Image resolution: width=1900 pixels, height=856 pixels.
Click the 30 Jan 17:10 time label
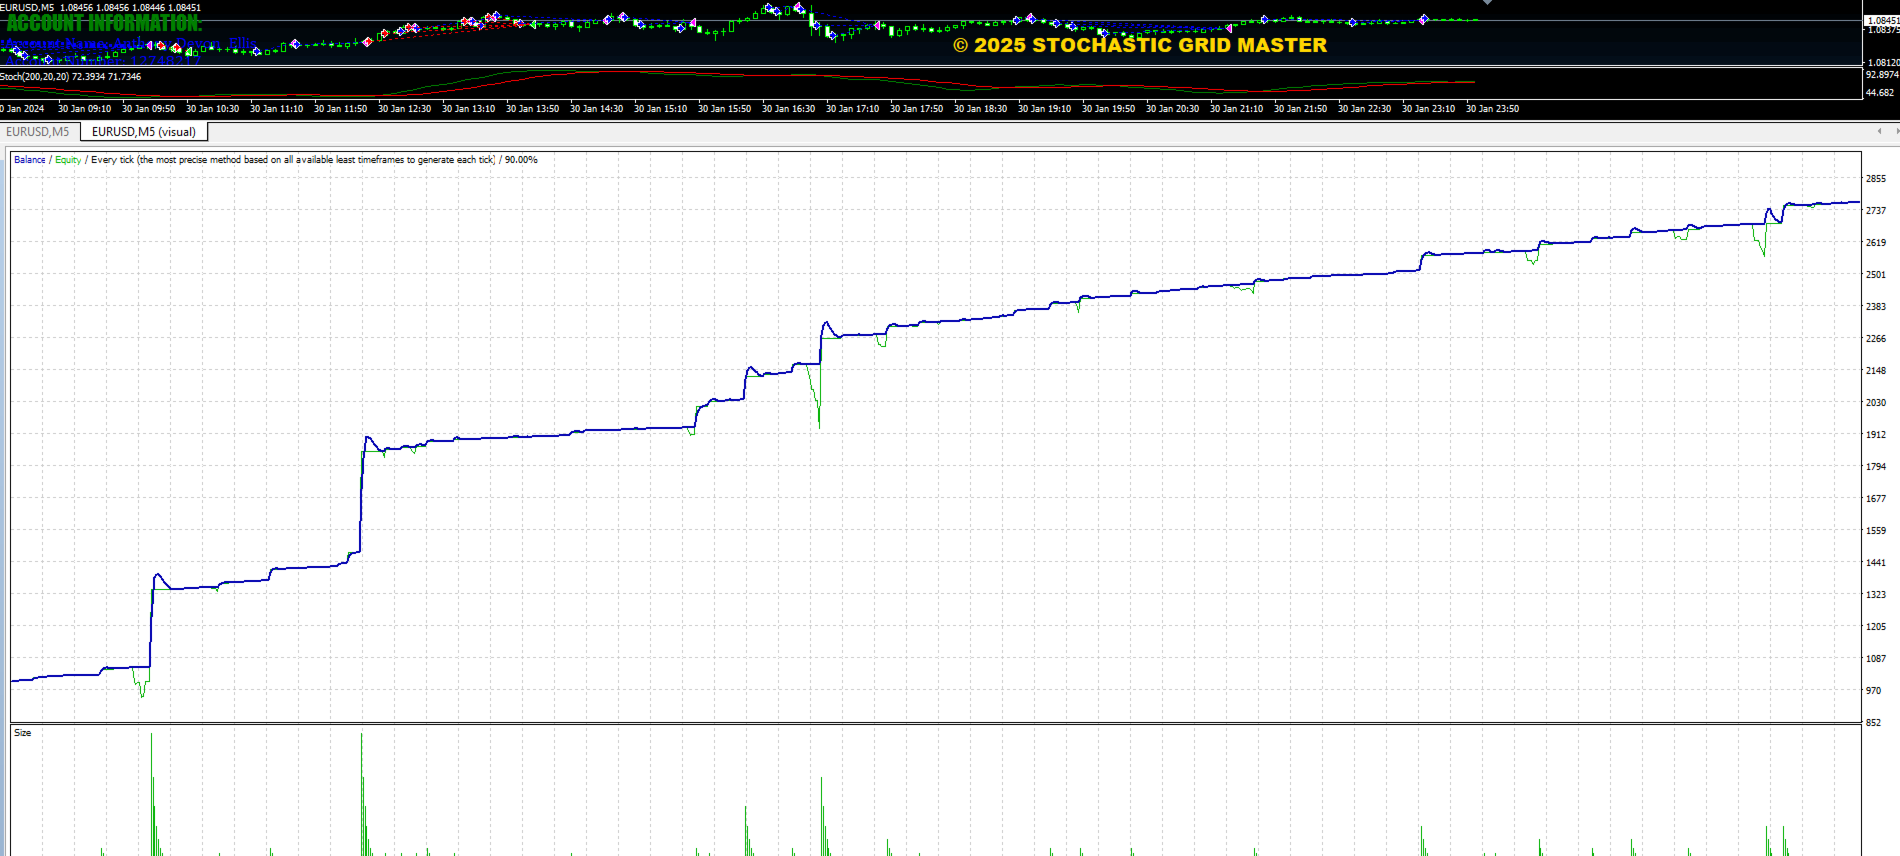pos(853,109)
